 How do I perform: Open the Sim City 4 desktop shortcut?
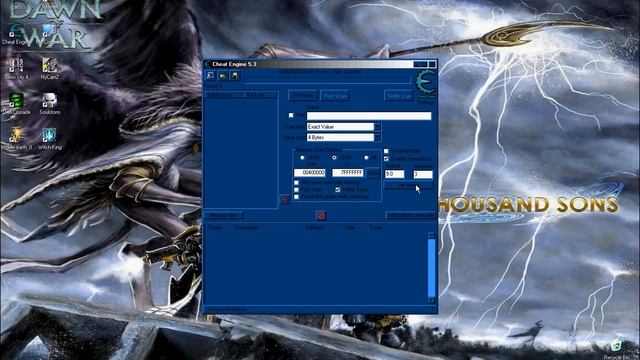[x=16, y=68]
